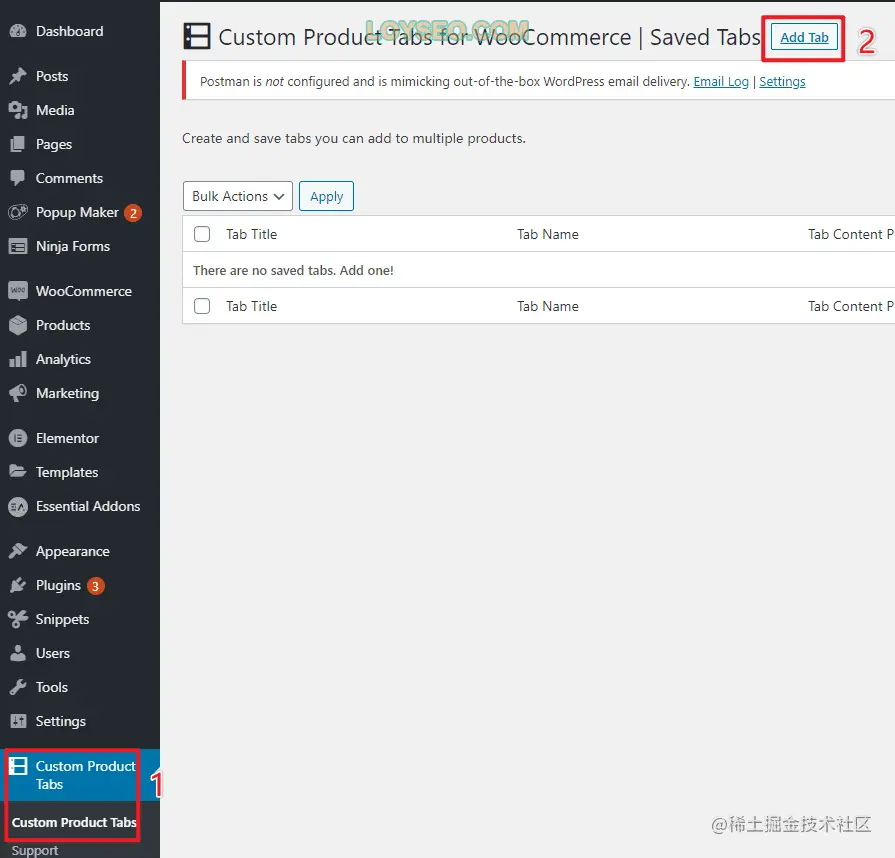Click the Snippets scissors icon
Image resolution: width=895 pixels, height=858 pixels.
tap(18, 619)
